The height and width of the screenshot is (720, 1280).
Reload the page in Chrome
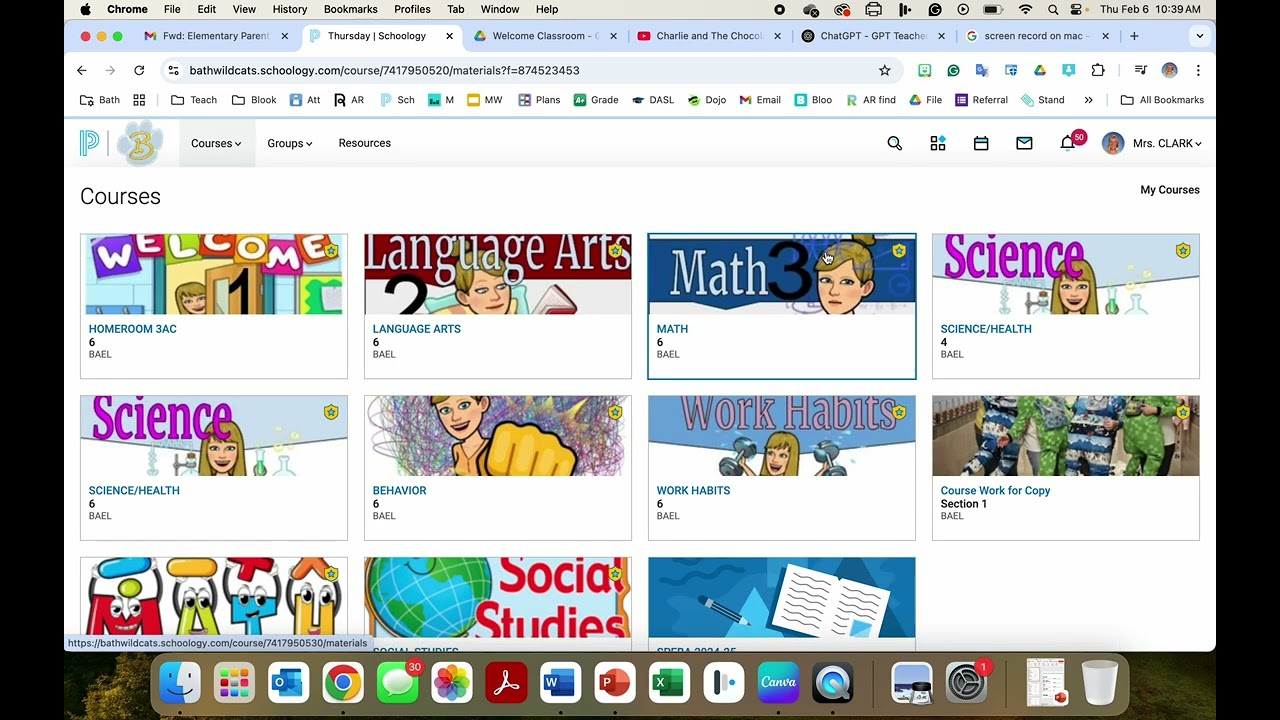click(139, 70)
